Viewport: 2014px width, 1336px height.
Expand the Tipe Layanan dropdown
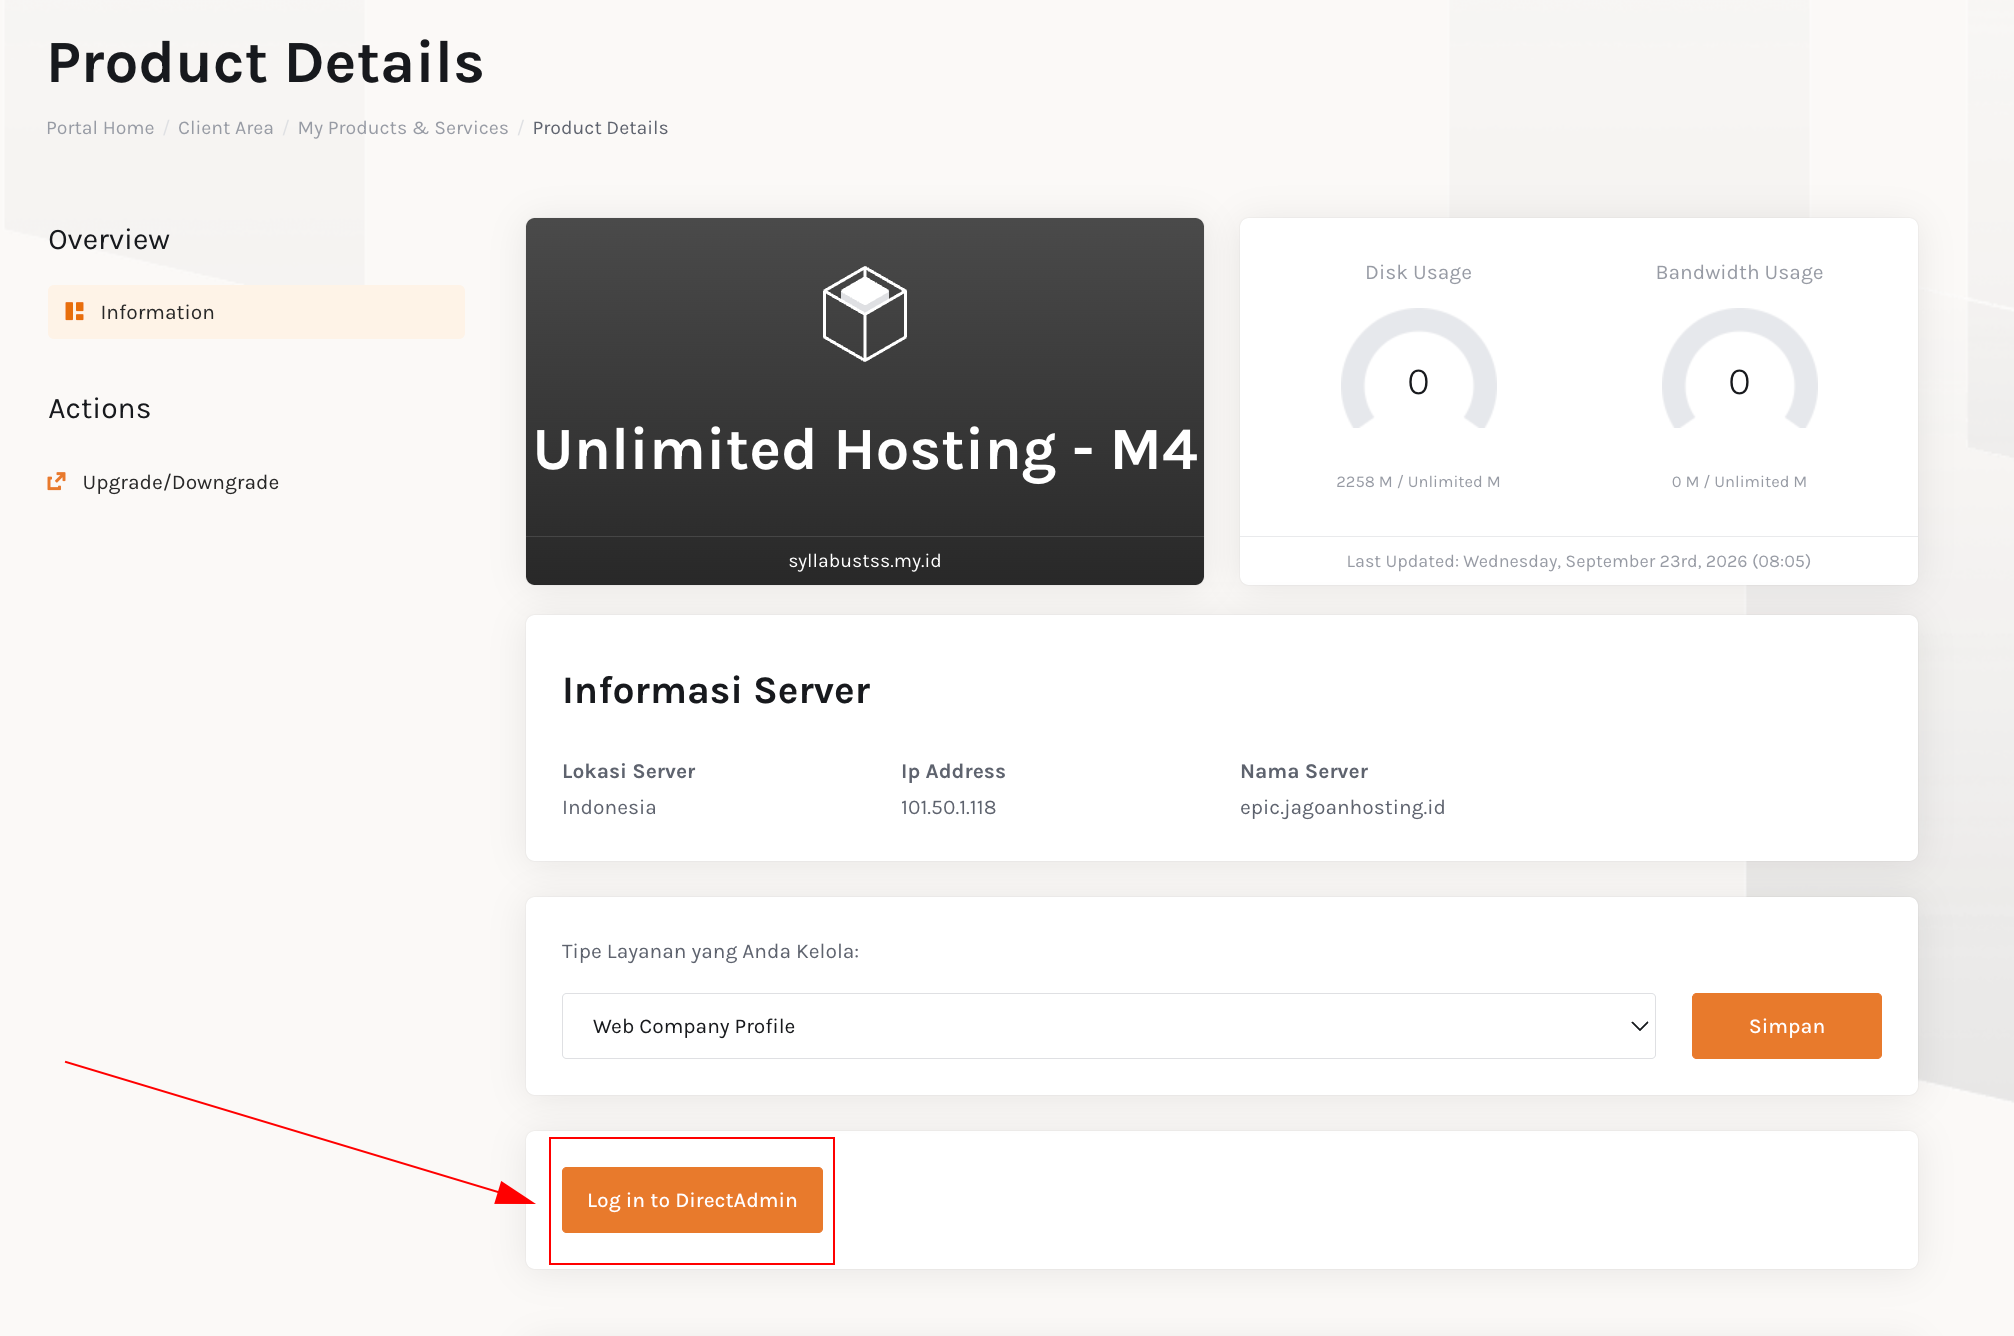point(1108,1026)
